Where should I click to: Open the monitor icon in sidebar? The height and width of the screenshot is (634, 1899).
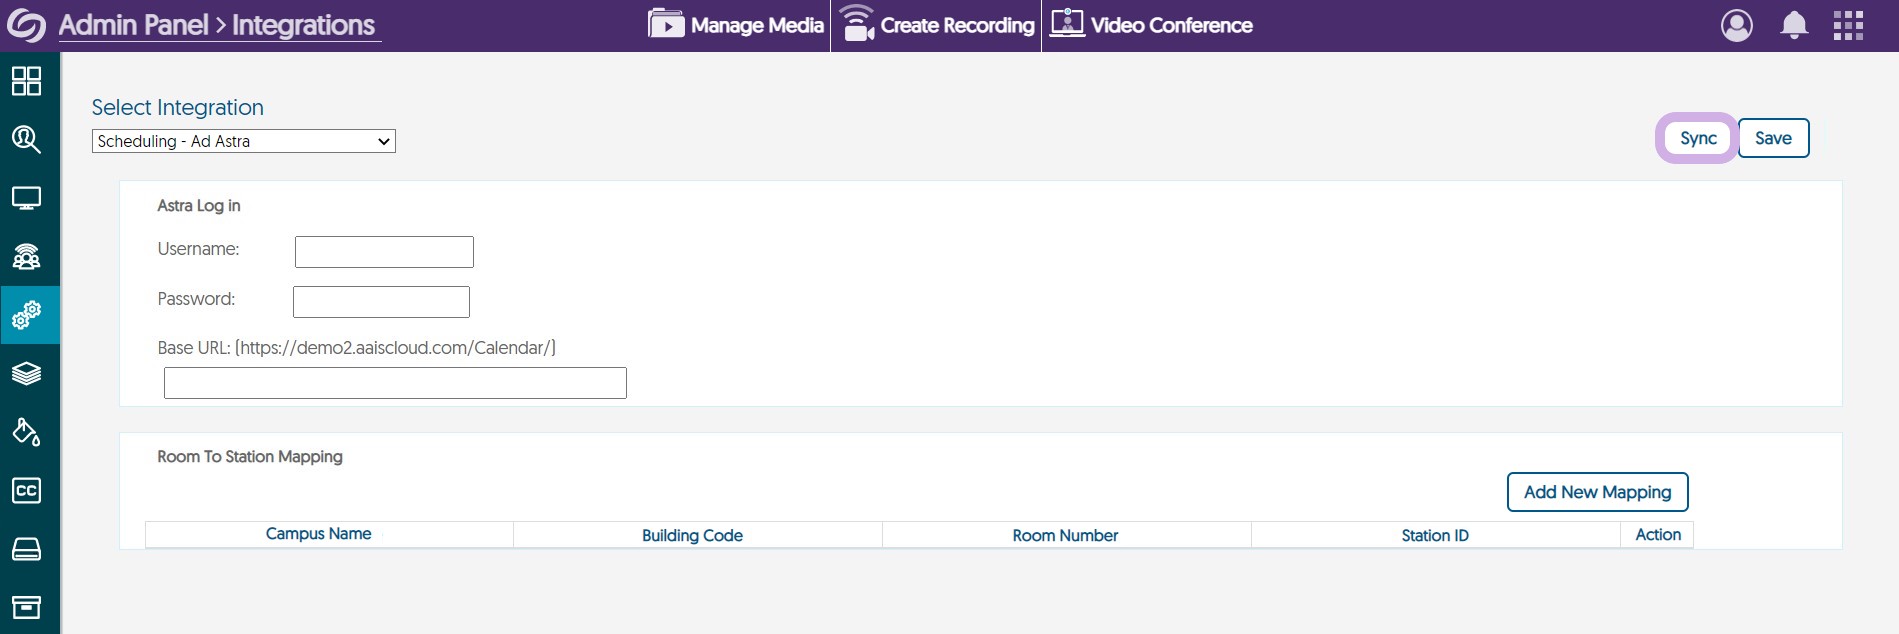[27, 198]
